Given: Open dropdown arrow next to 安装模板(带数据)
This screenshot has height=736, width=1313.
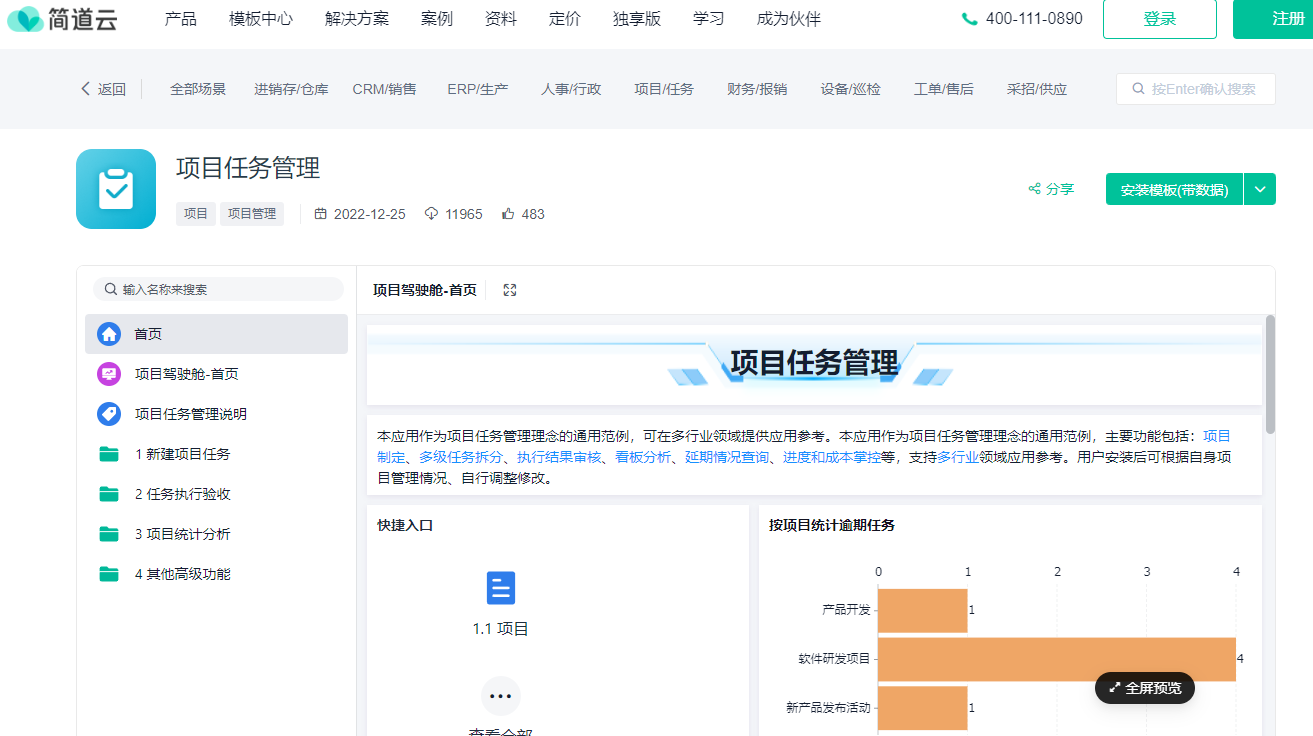Looking at the screenshot, I should (1260, 189).
